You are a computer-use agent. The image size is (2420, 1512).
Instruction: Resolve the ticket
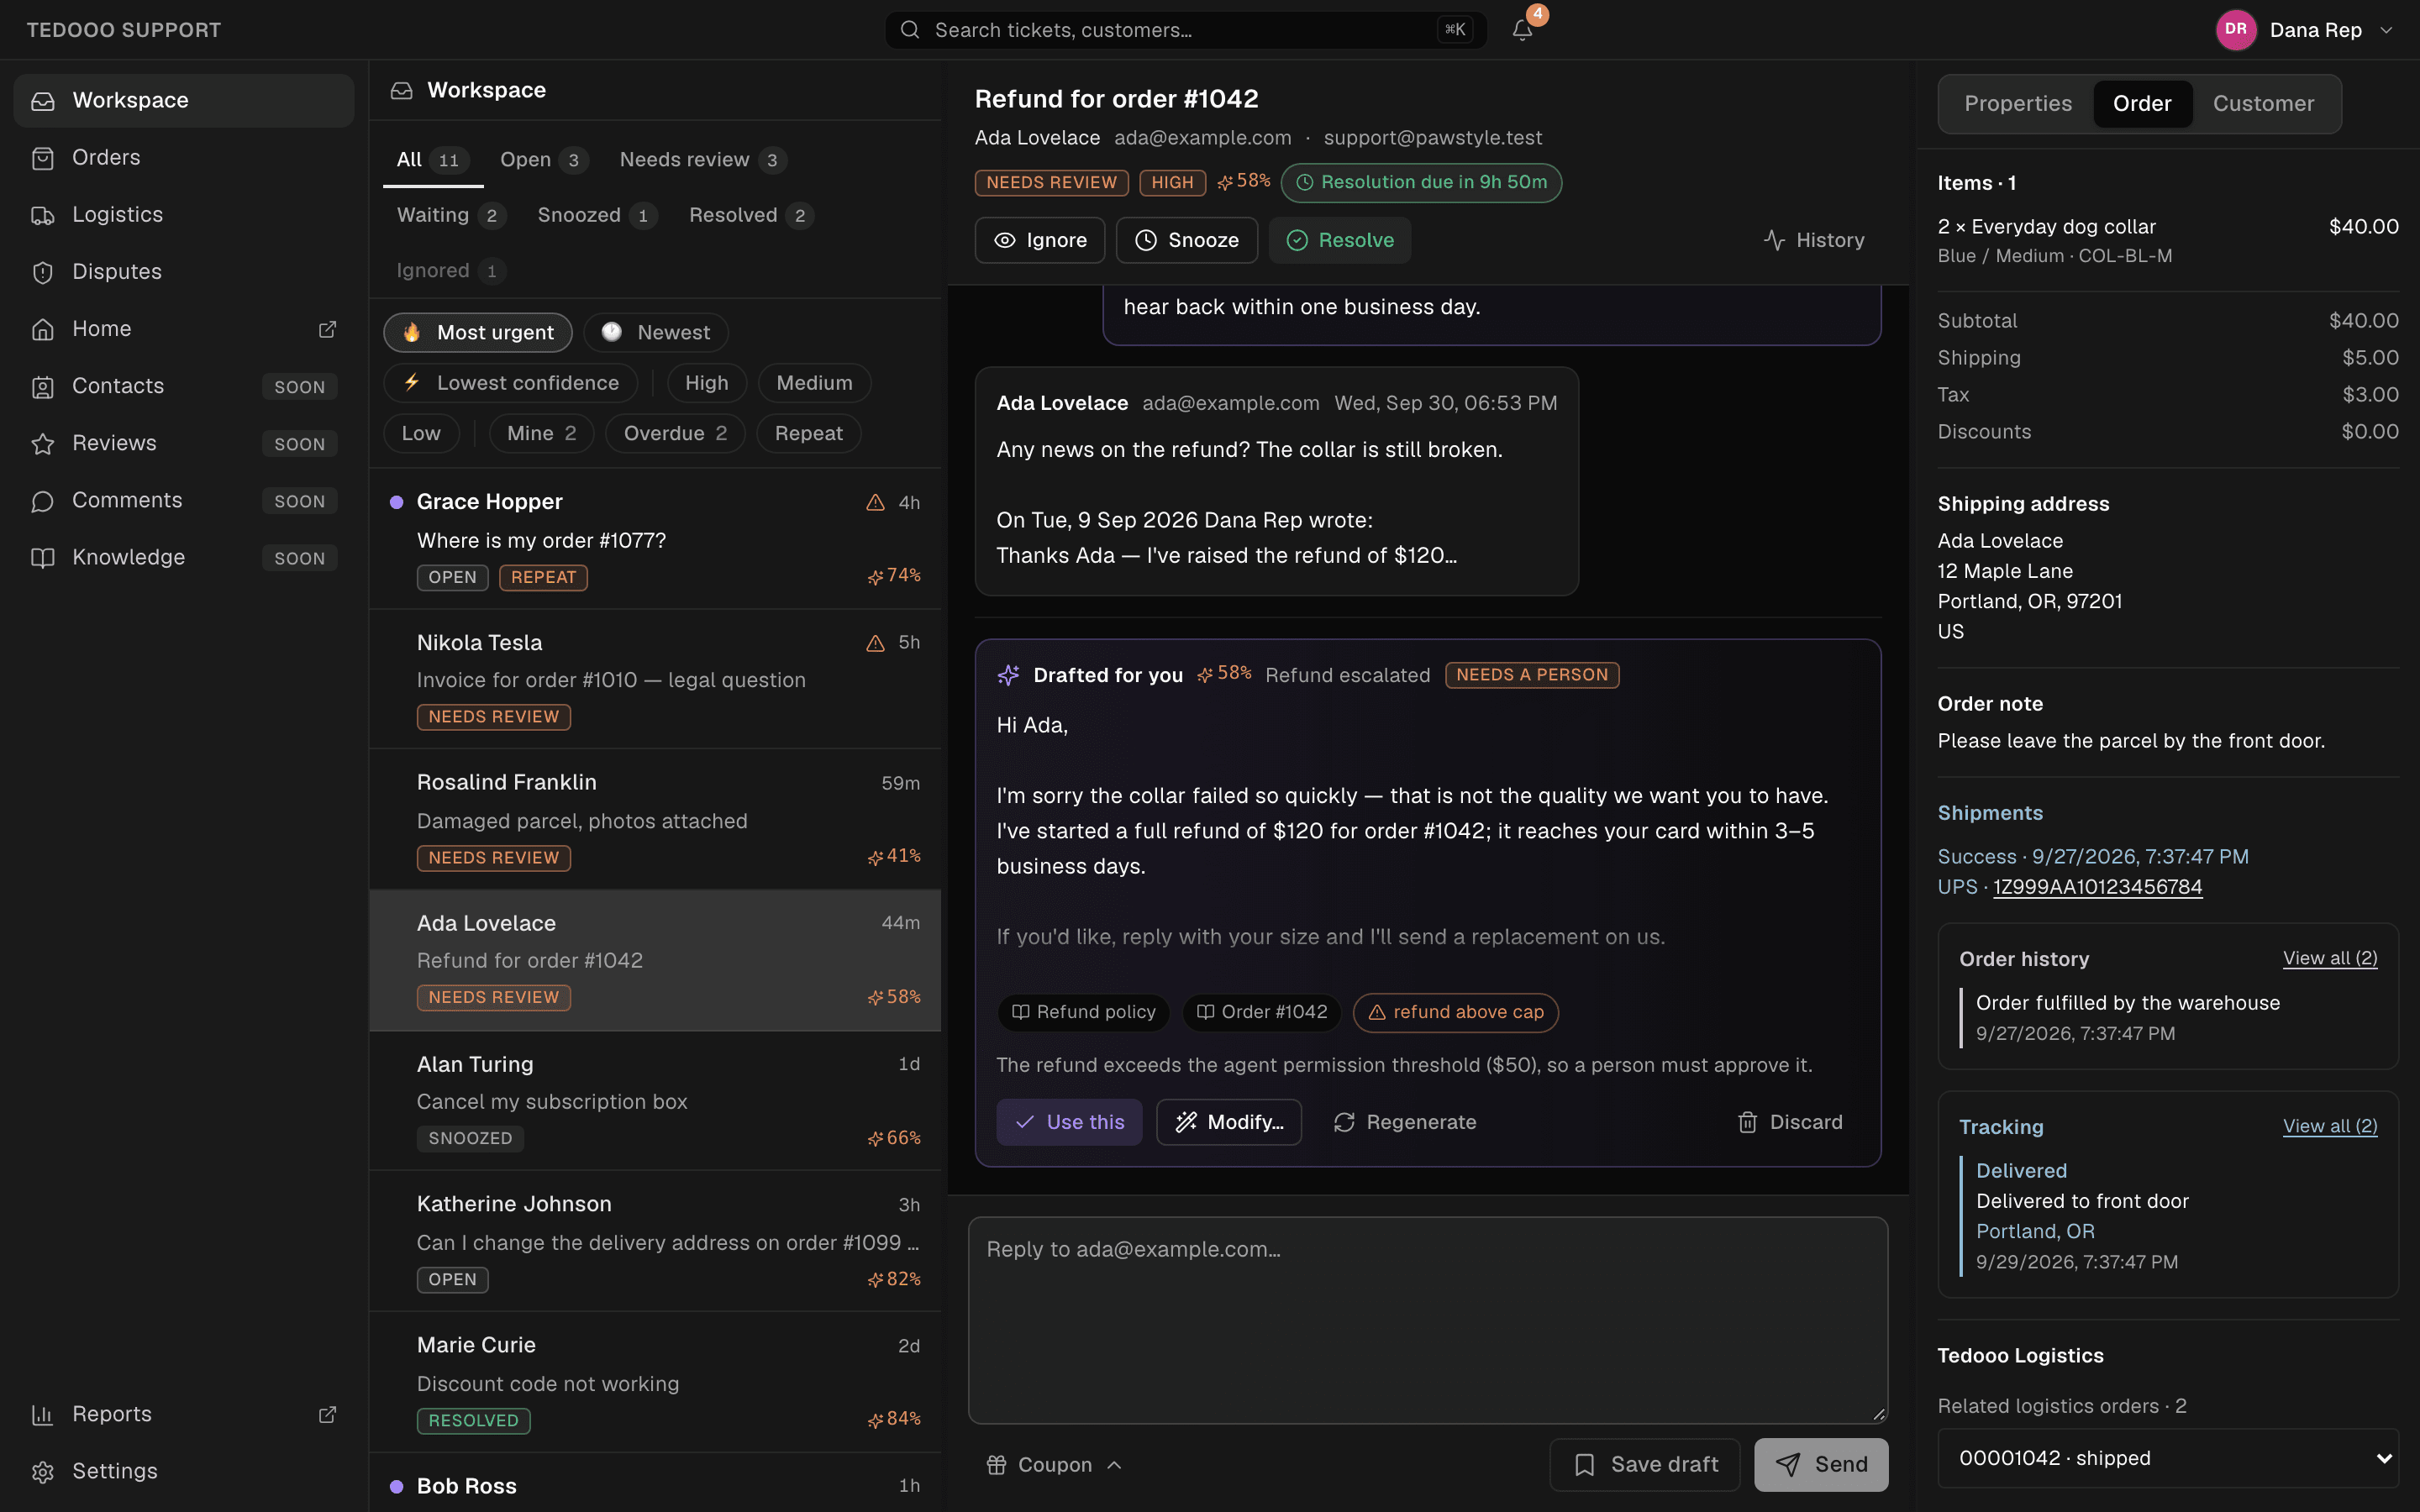[x=1339, y=240]
